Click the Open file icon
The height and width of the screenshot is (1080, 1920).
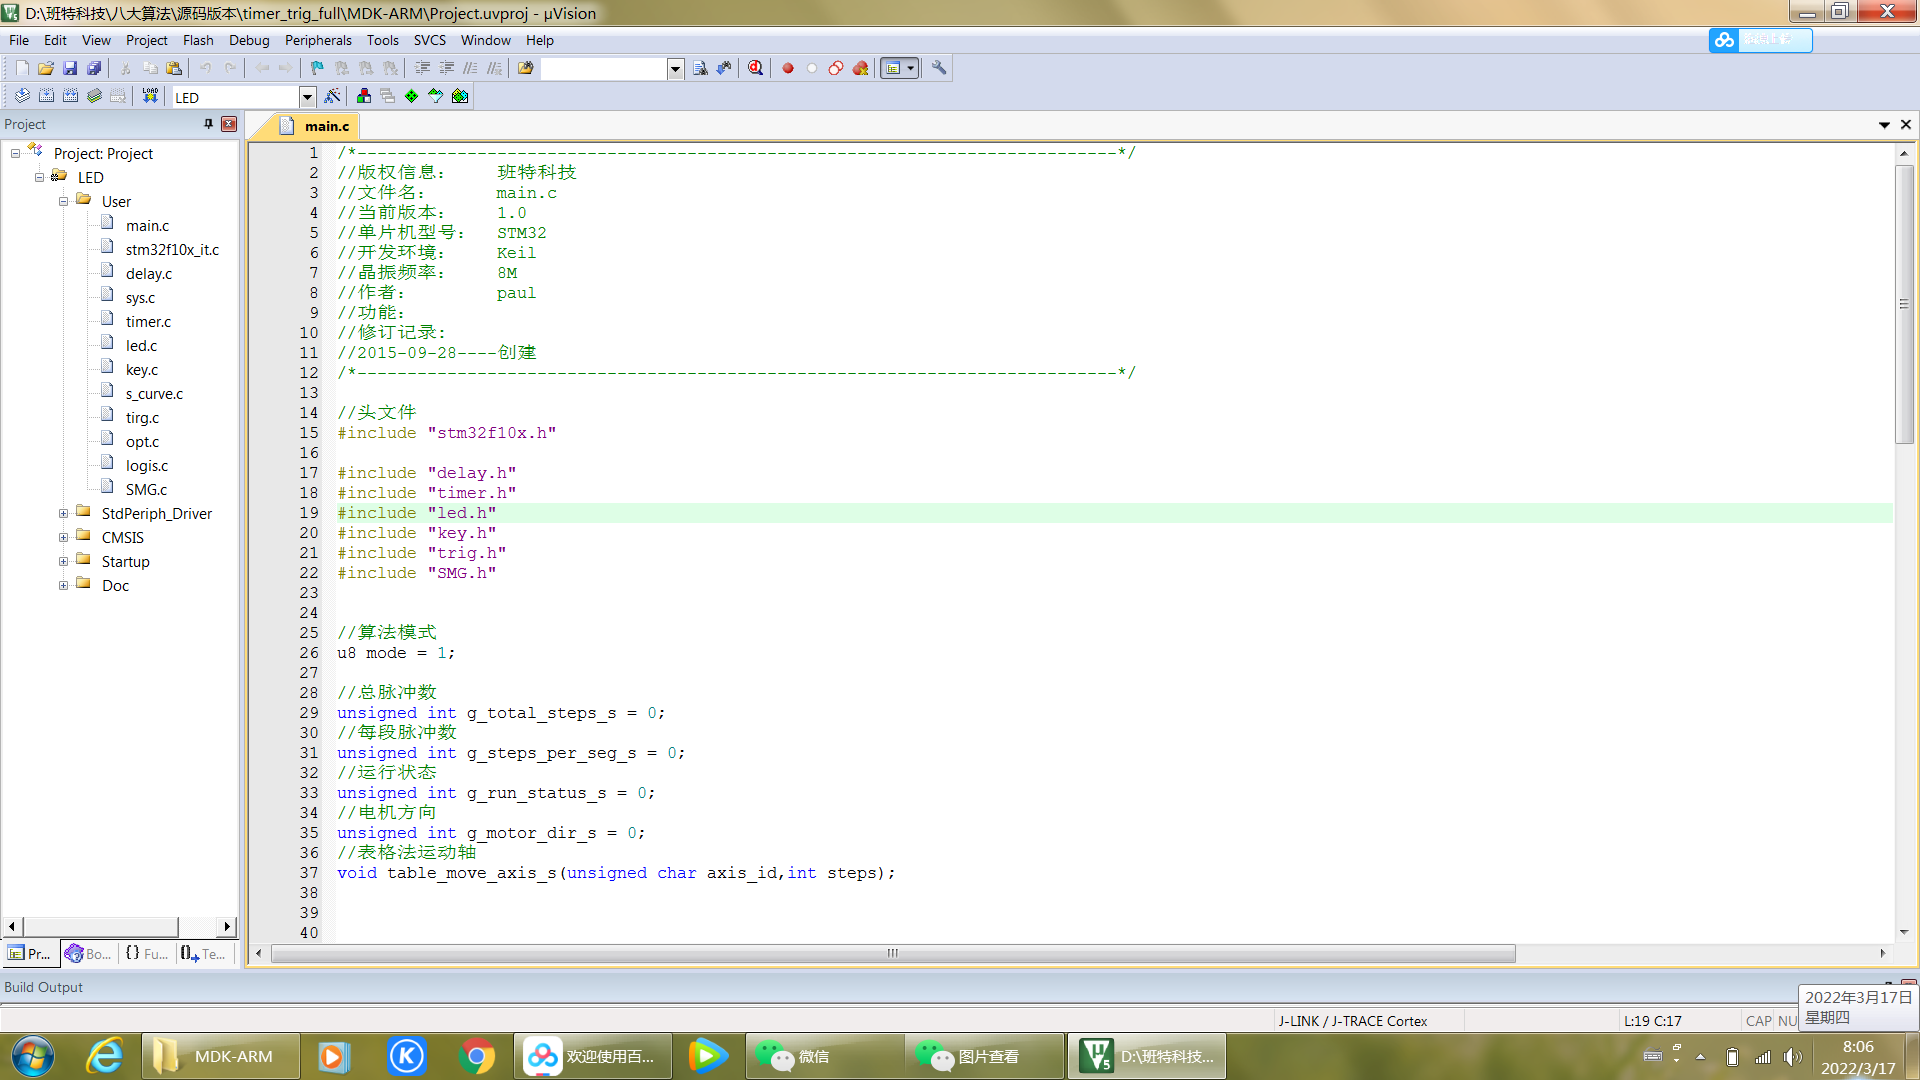[x=46, y=68]
